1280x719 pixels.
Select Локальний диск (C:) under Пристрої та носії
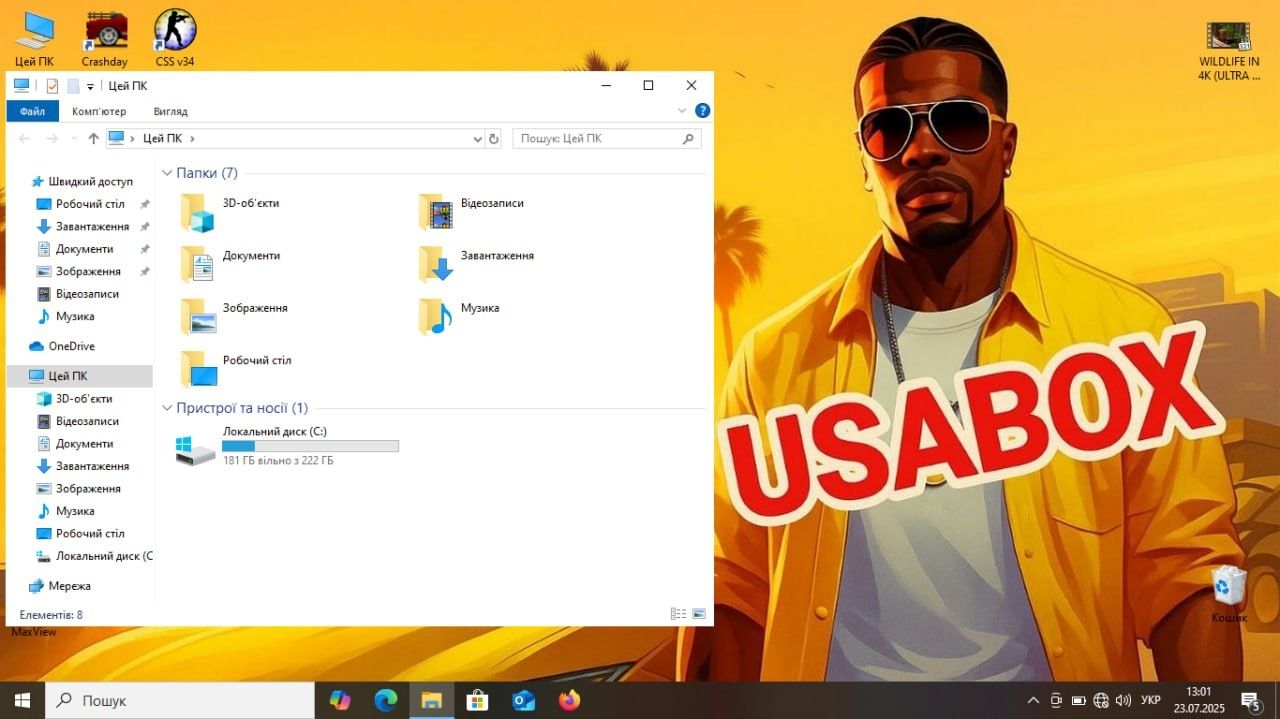click(287, 446)
